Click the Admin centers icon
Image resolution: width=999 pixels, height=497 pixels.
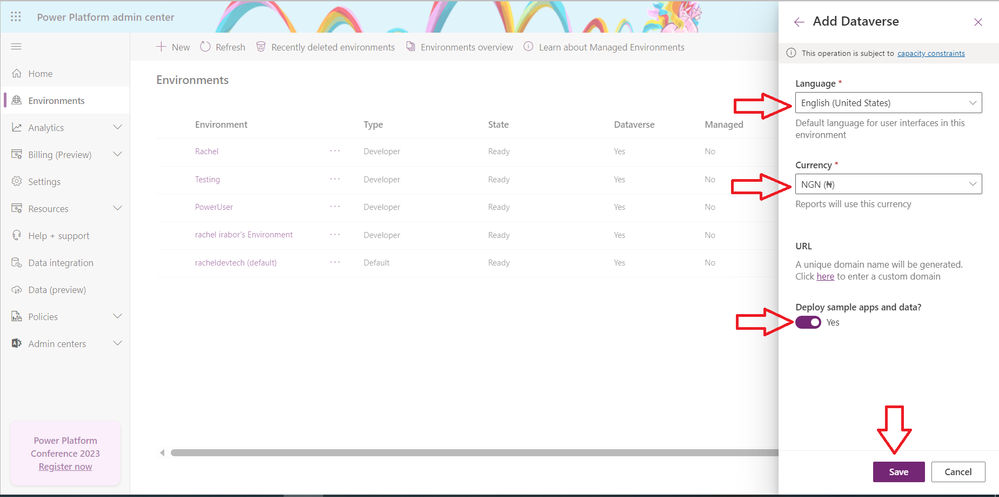click(17, 343)
